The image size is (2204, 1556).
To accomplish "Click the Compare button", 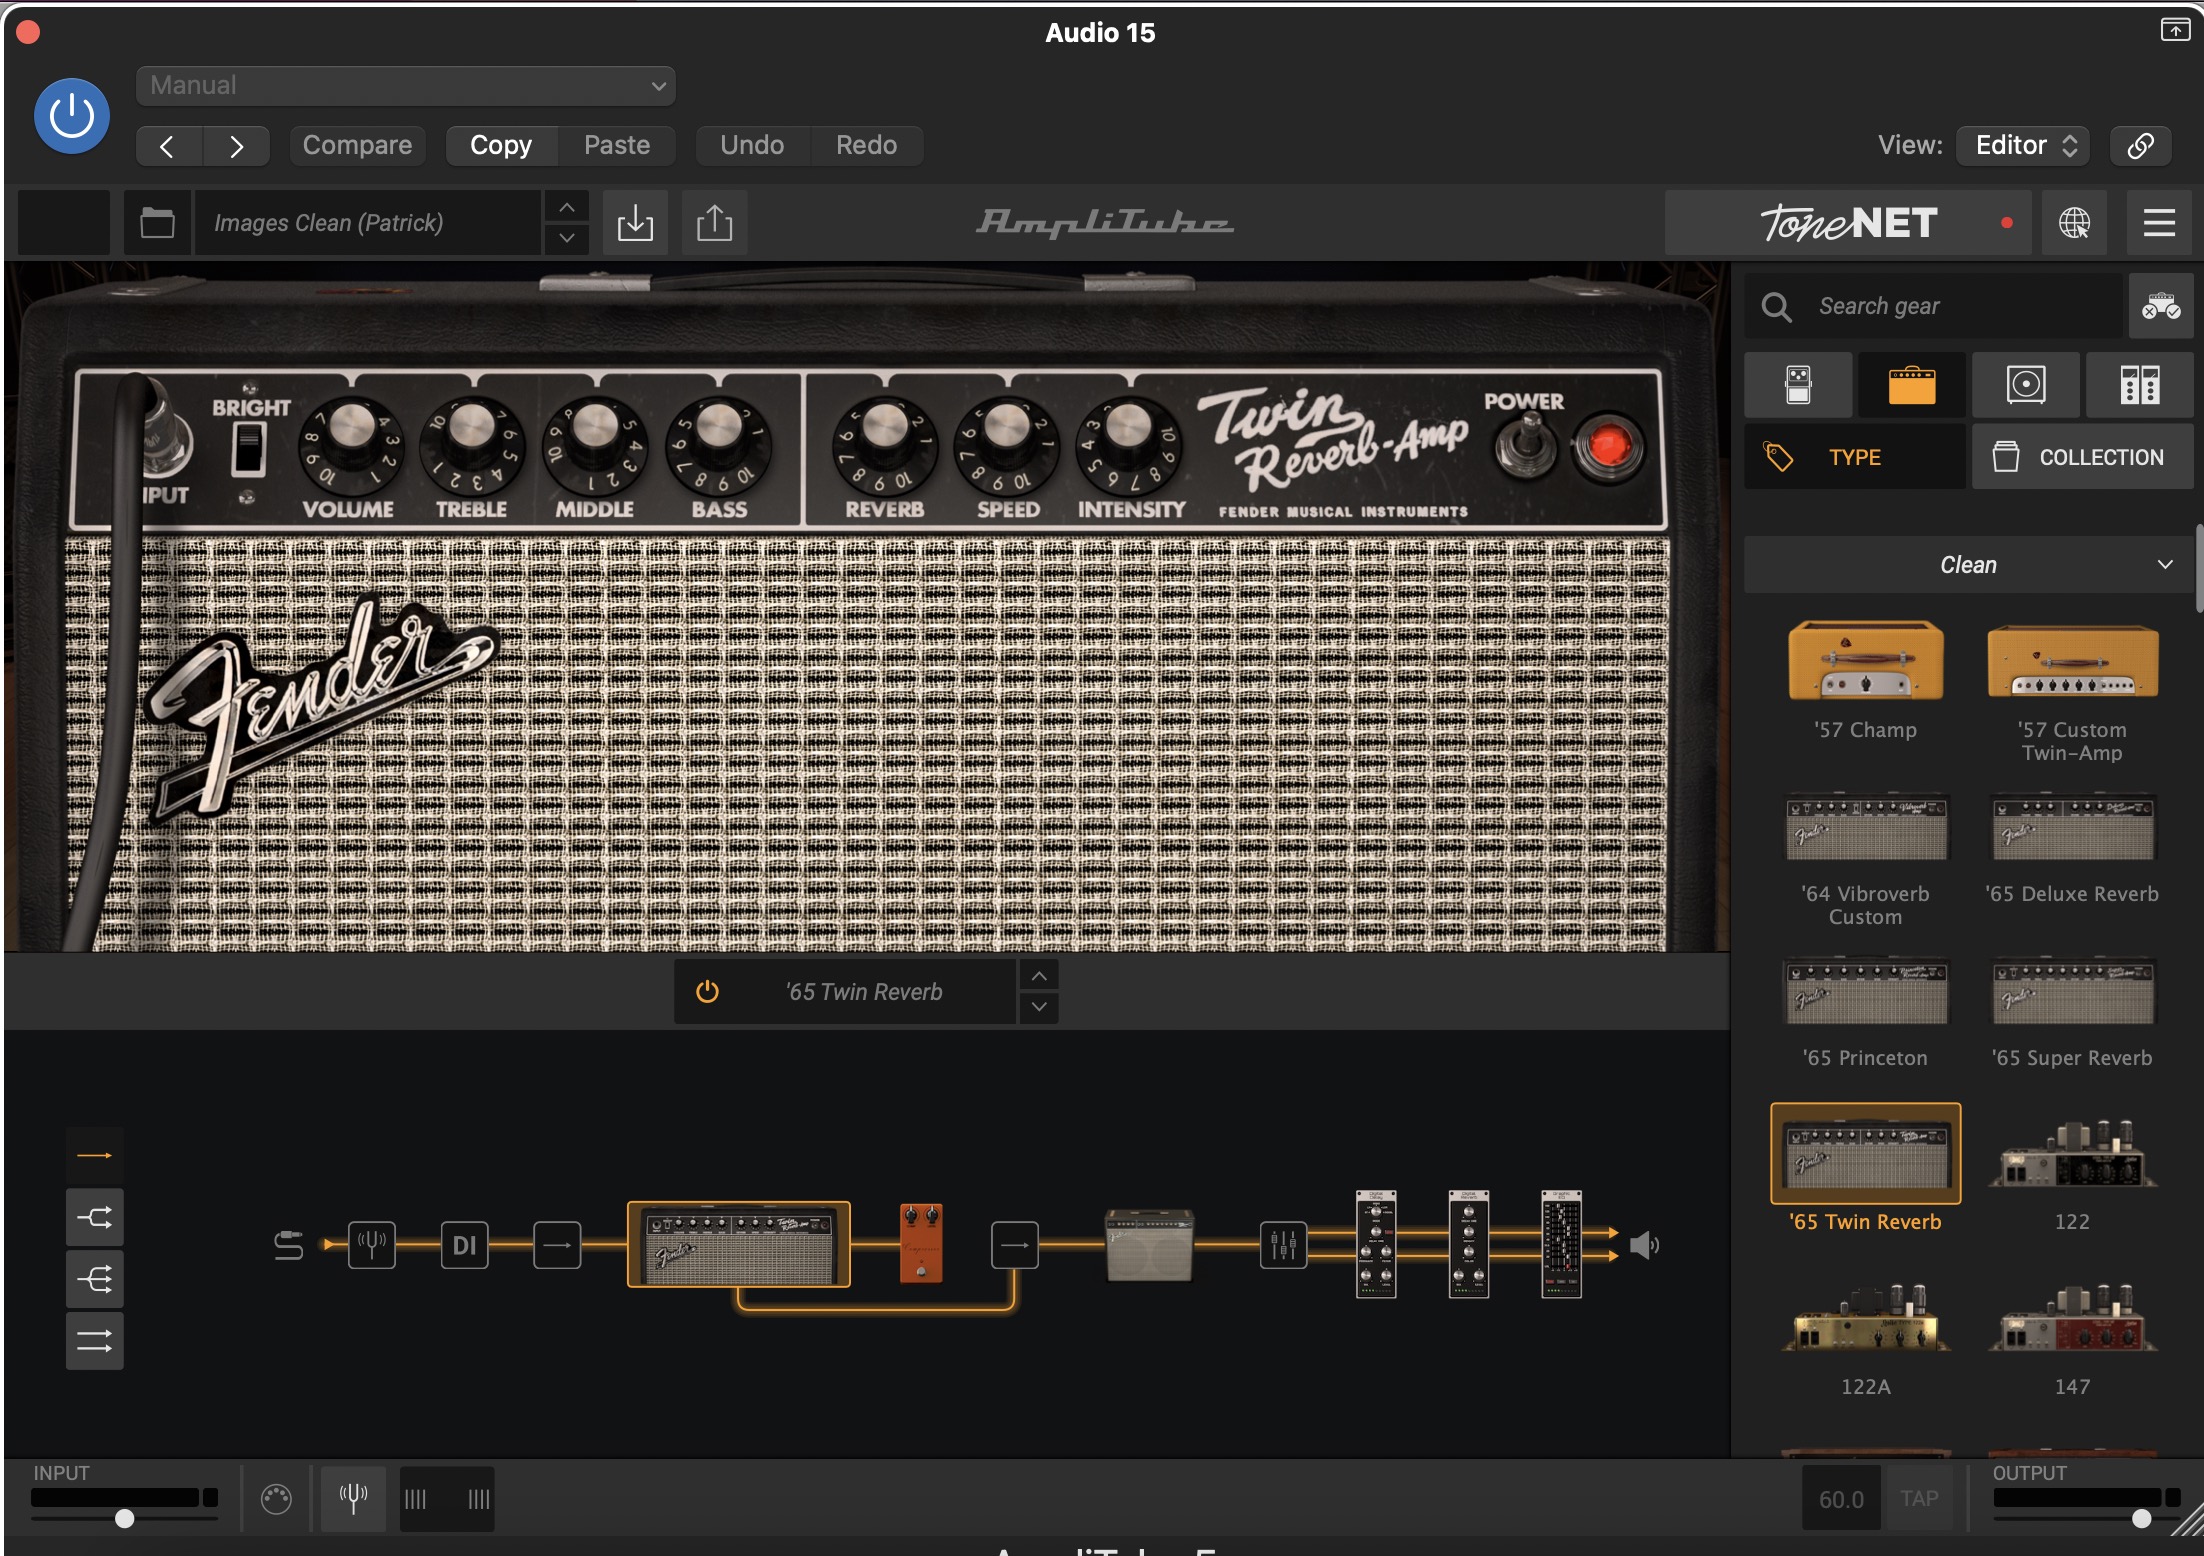I will click(x=357, y=146).
